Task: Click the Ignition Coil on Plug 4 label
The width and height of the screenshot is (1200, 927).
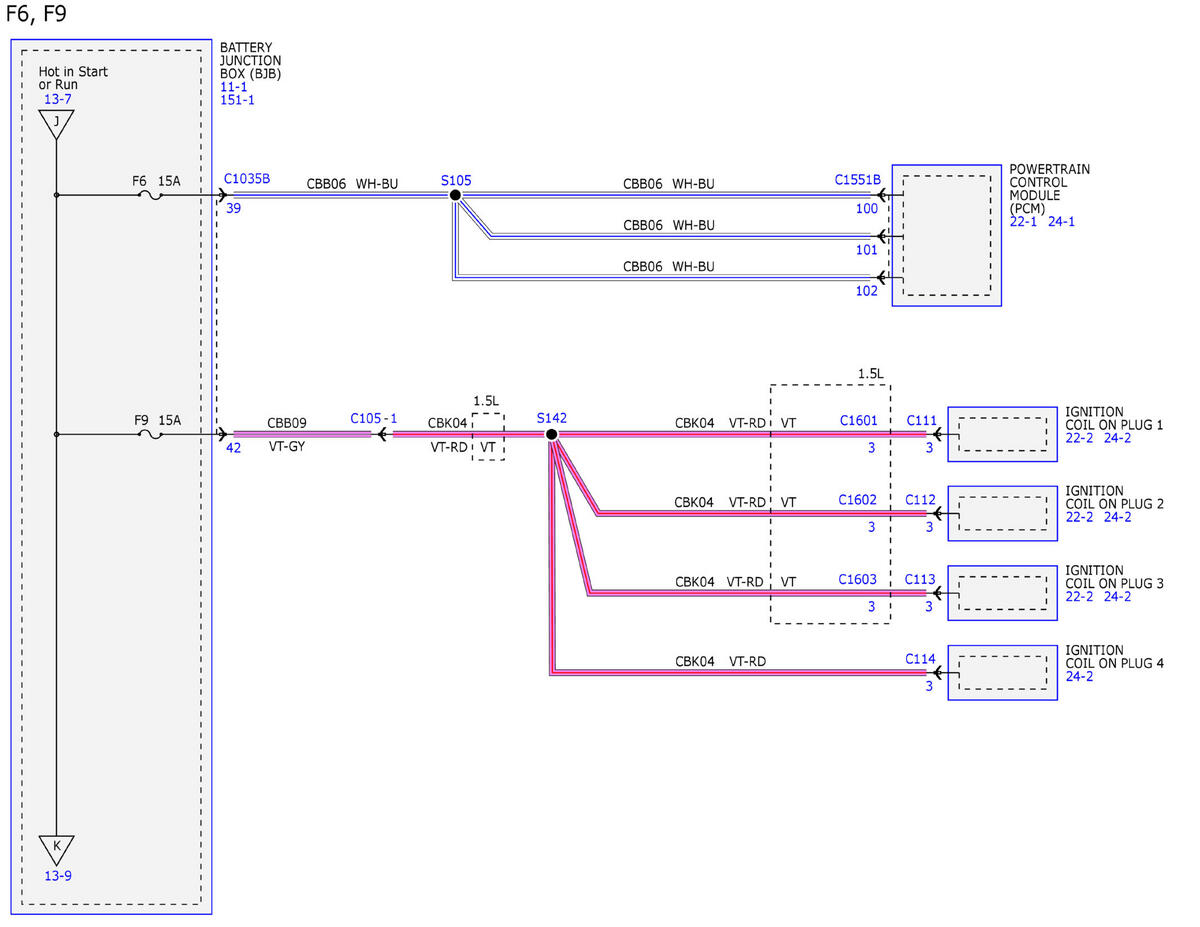Action: (1115, 656)
